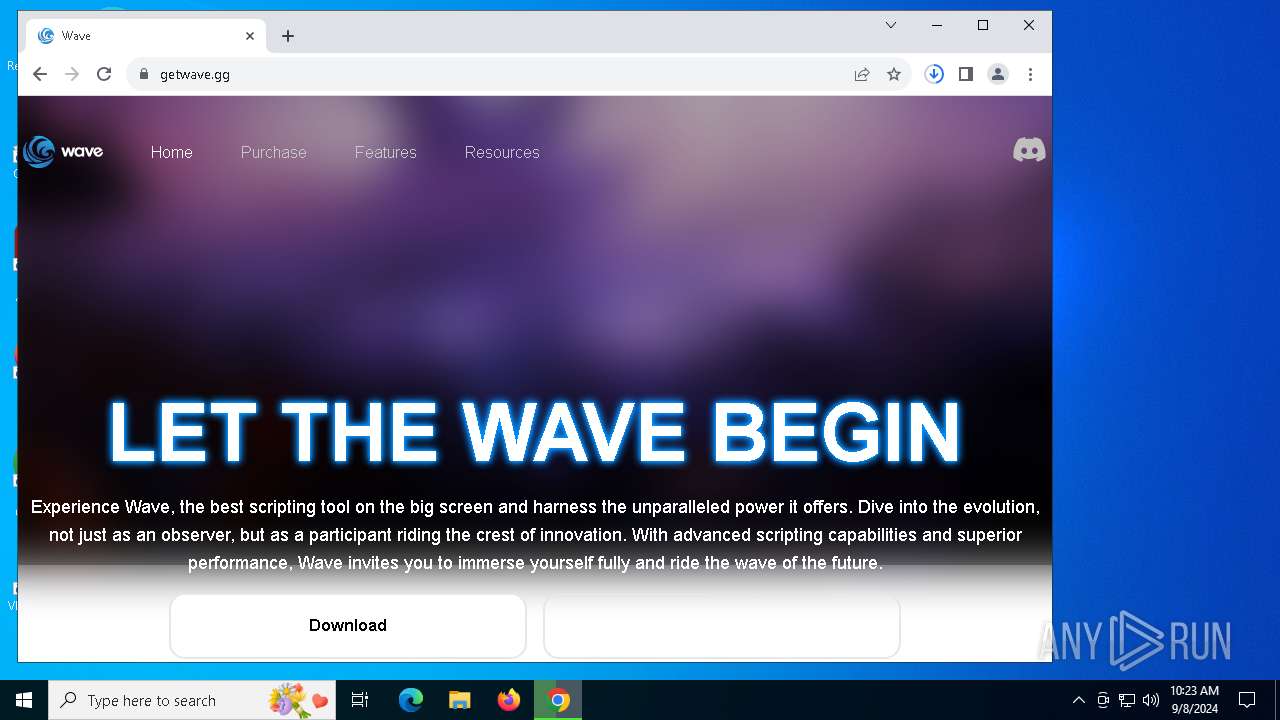Click the browser forward arrow

(x=72, y=74)
